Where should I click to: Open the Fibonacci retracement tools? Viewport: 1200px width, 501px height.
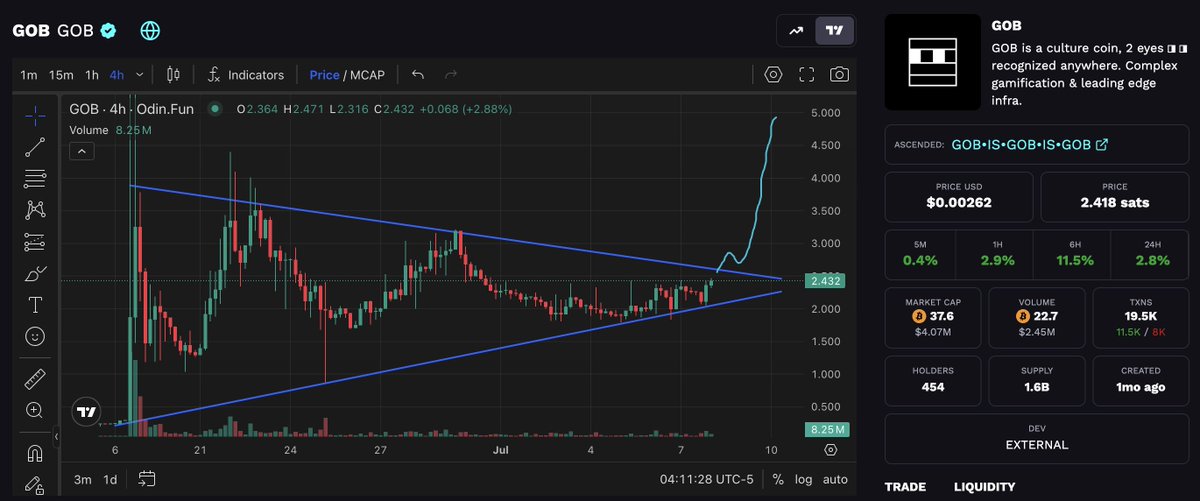coord(35,178)
